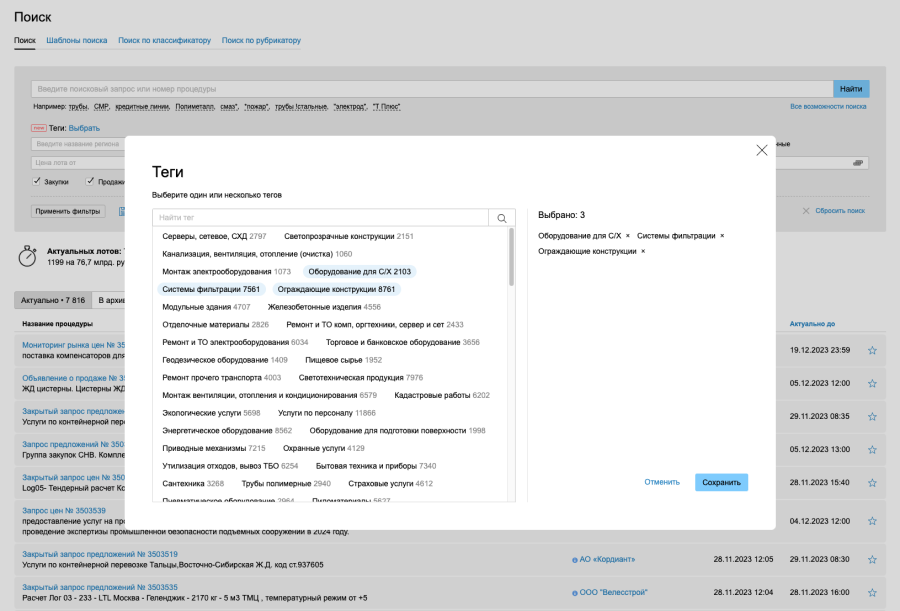
Task: Favorite the lot expiring 28.11.2023 16:00
Action: click(x=872, y=592)
